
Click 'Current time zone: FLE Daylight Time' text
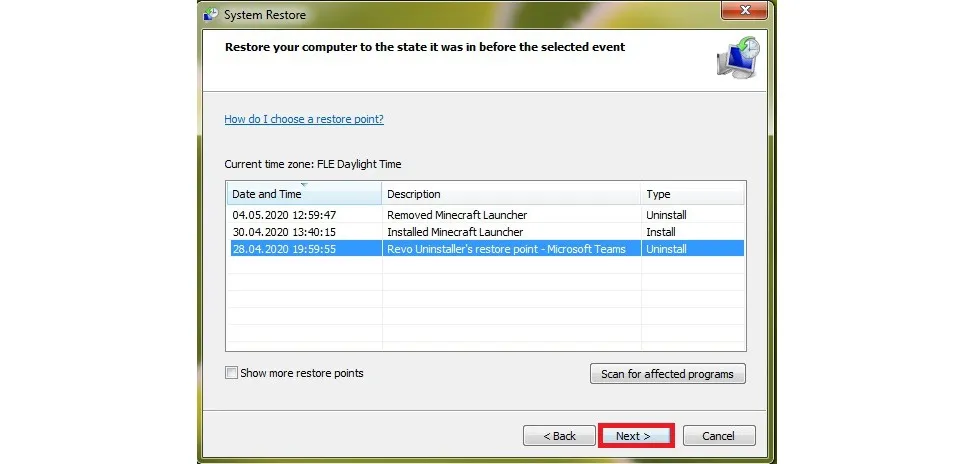[313, 165]
